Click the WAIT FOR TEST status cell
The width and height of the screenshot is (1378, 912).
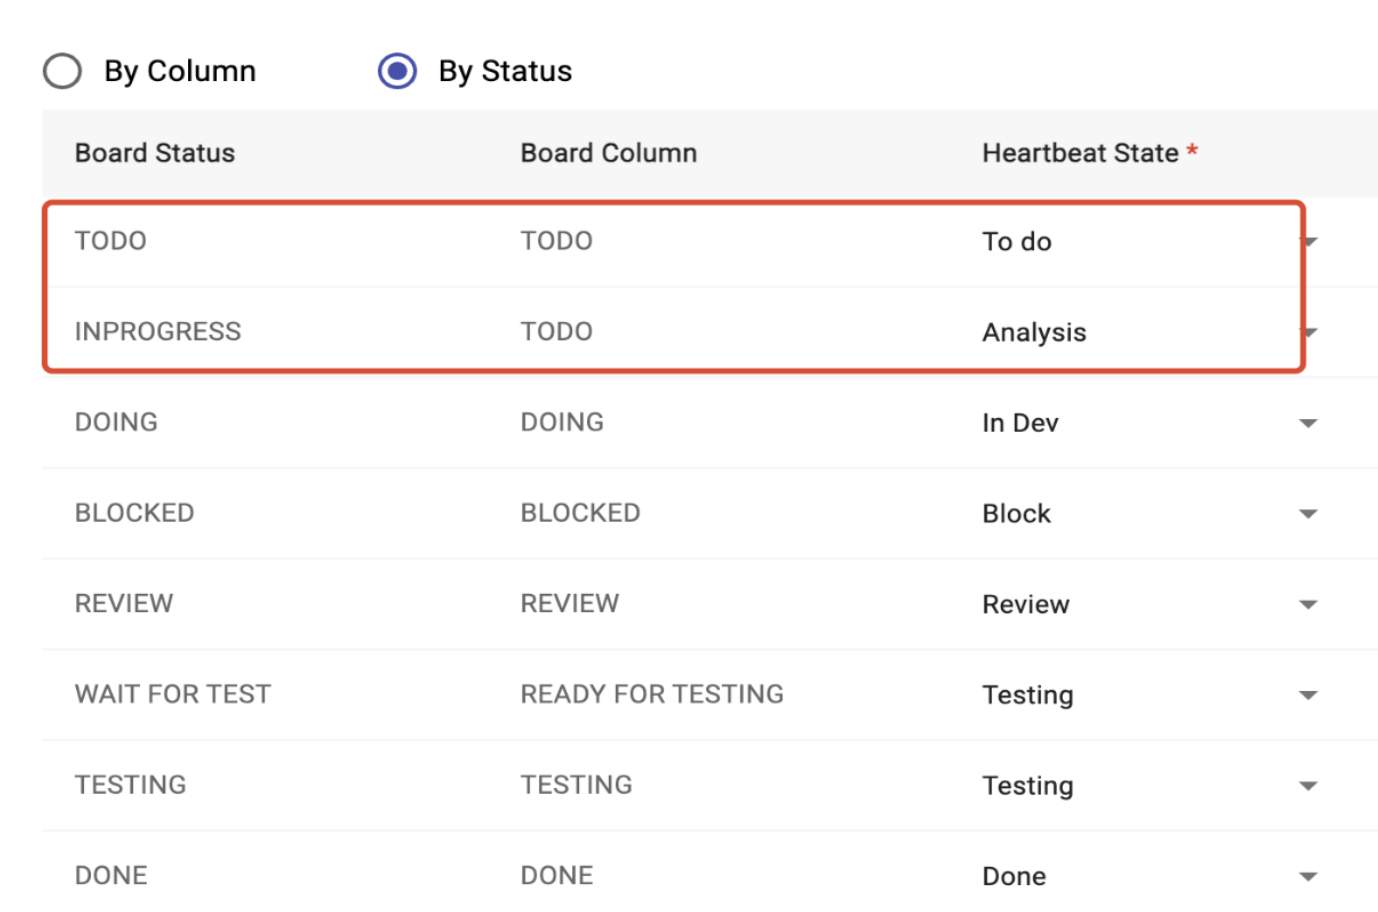(x=173, y=694)
